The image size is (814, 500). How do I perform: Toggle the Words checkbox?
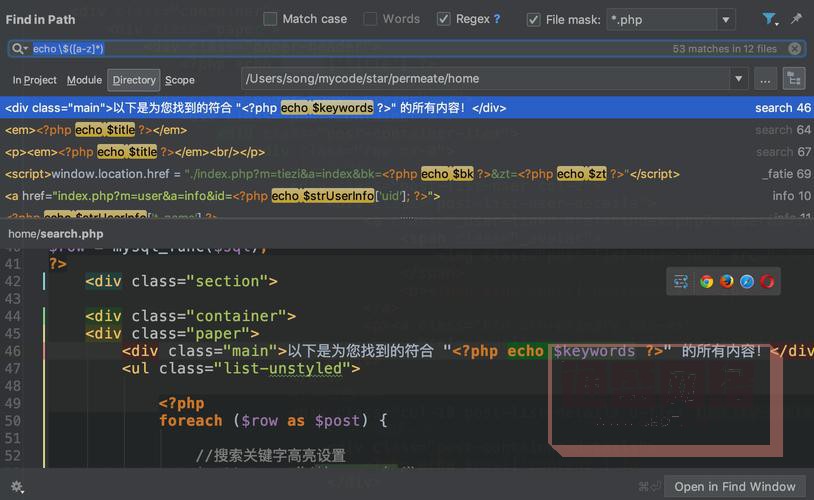[x=370, y=19]
